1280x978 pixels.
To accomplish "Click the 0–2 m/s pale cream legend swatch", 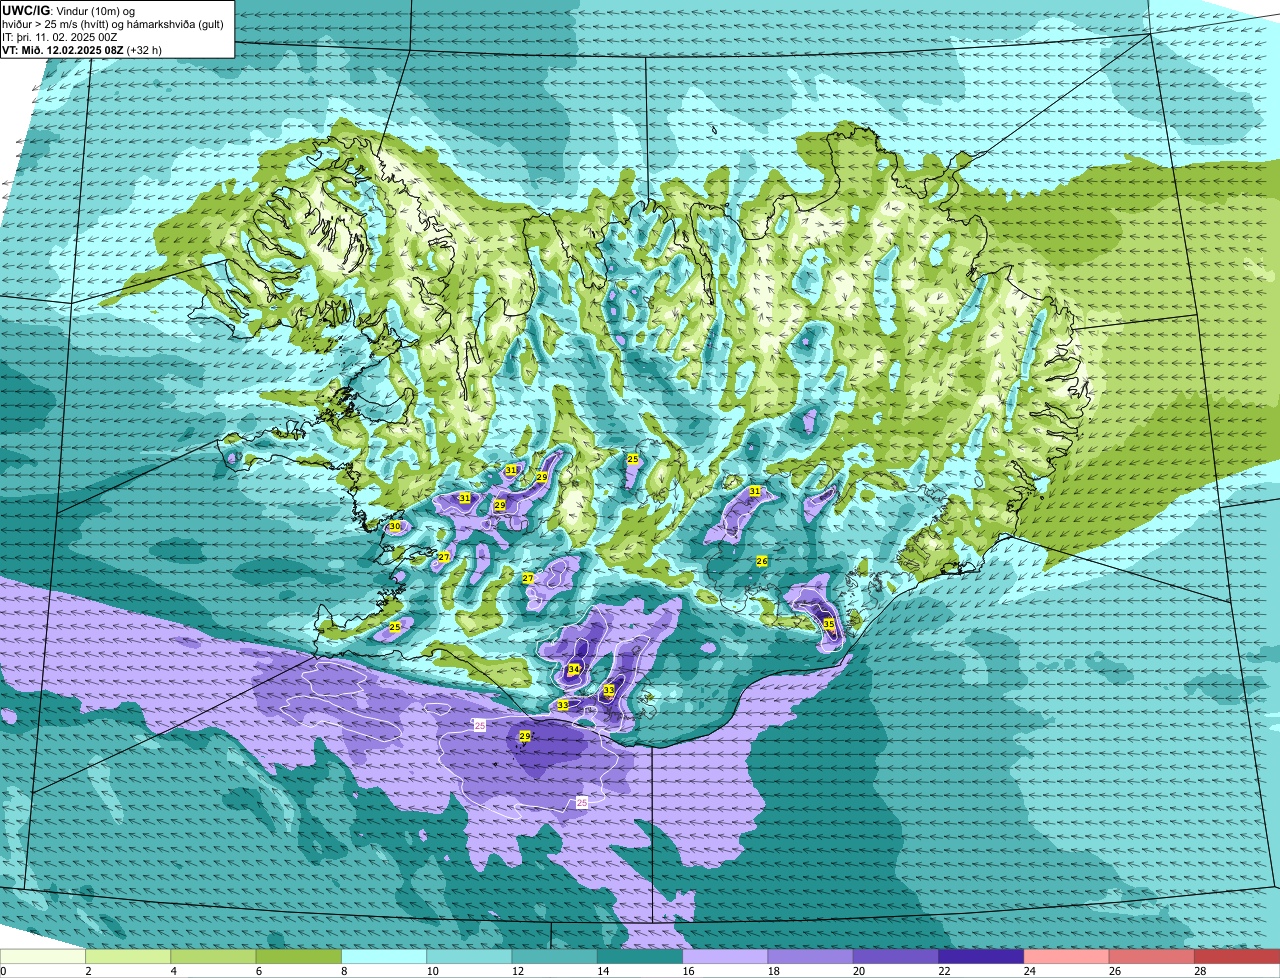I will pos(43,956).
